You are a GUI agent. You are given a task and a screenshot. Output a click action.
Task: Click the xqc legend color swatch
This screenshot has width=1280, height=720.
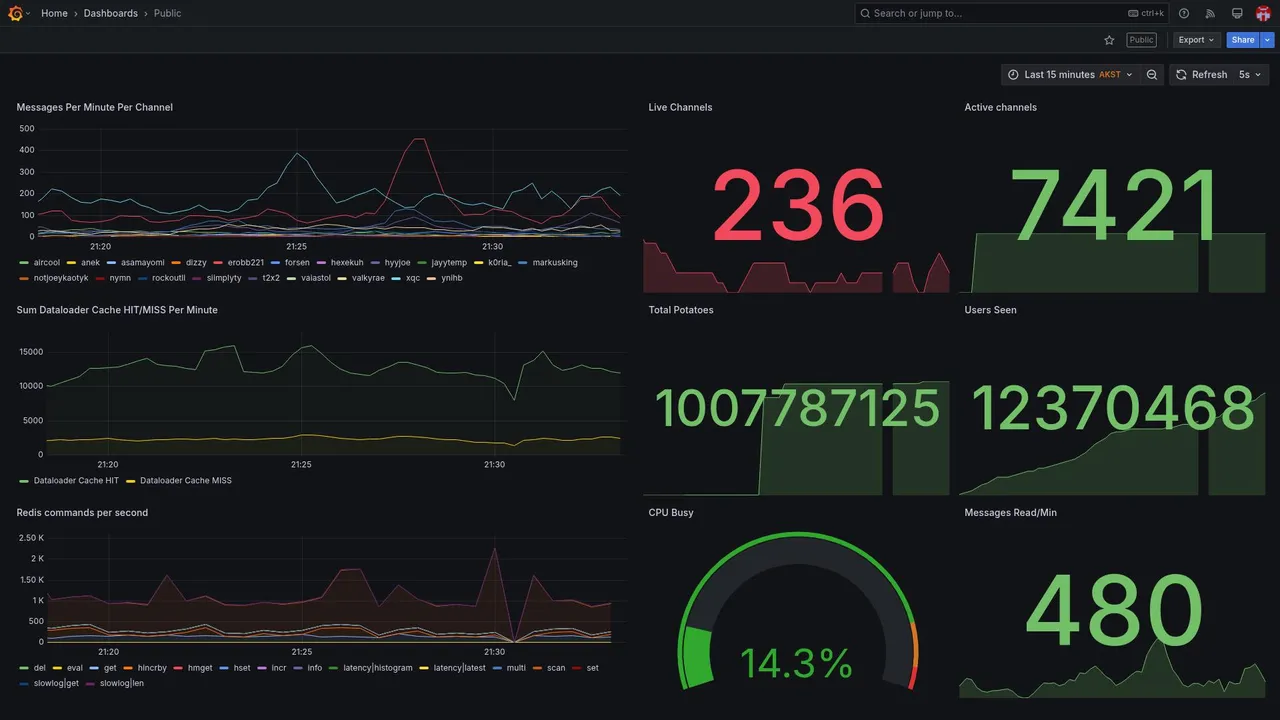click(396, 278)
